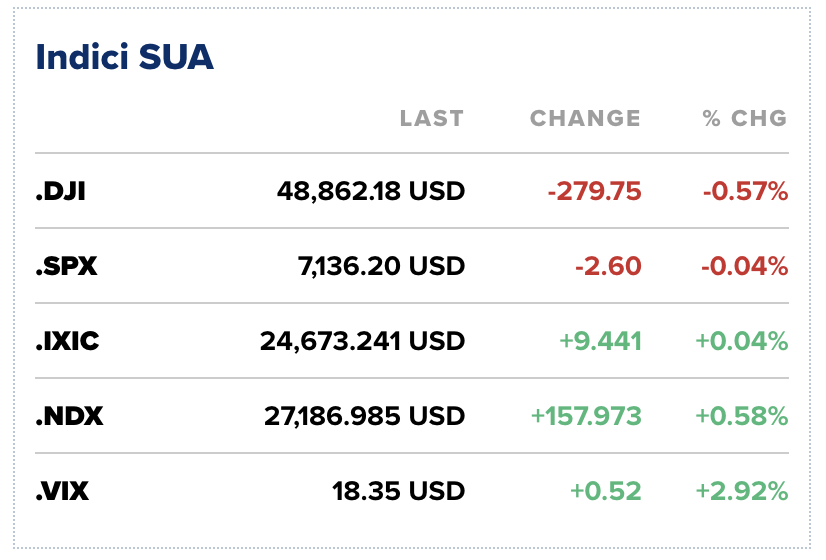Click the +2.92% percent change for .VIX
Image resolution: width=826 pixels, height=560 pixels.
click(741, 491)
